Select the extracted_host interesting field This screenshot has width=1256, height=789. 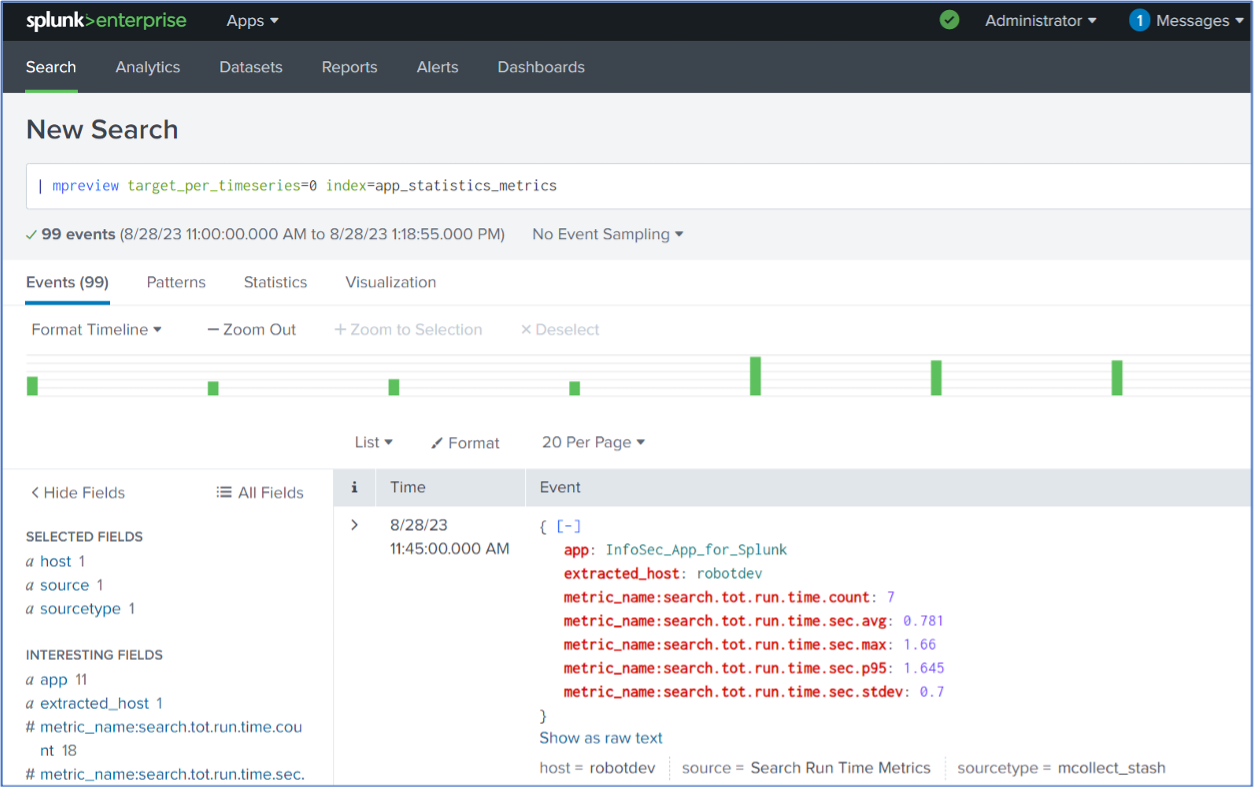(x=94, y=703)
